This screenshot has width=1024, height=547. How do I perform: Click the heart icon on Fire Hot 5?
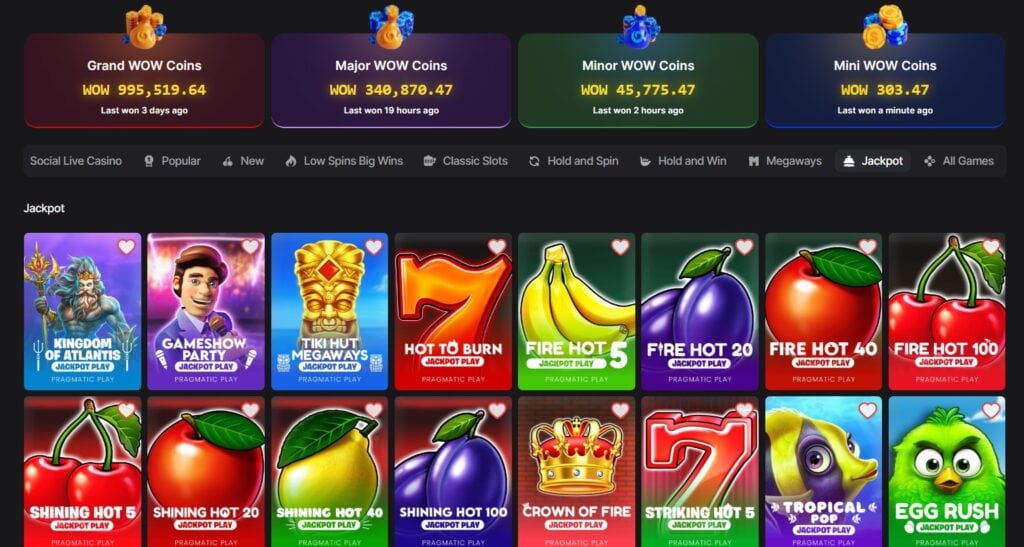pos(620,247)
